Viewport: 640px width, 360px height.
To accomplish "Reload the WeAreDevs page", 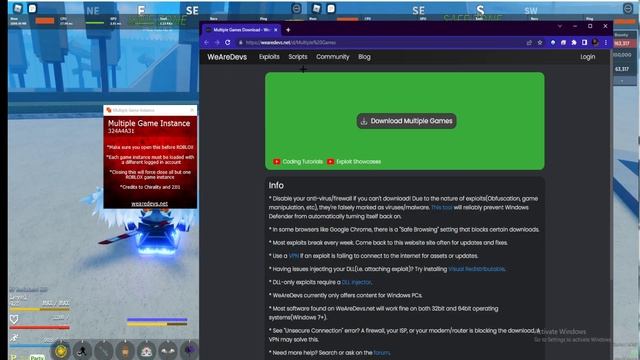I will 227,42.
